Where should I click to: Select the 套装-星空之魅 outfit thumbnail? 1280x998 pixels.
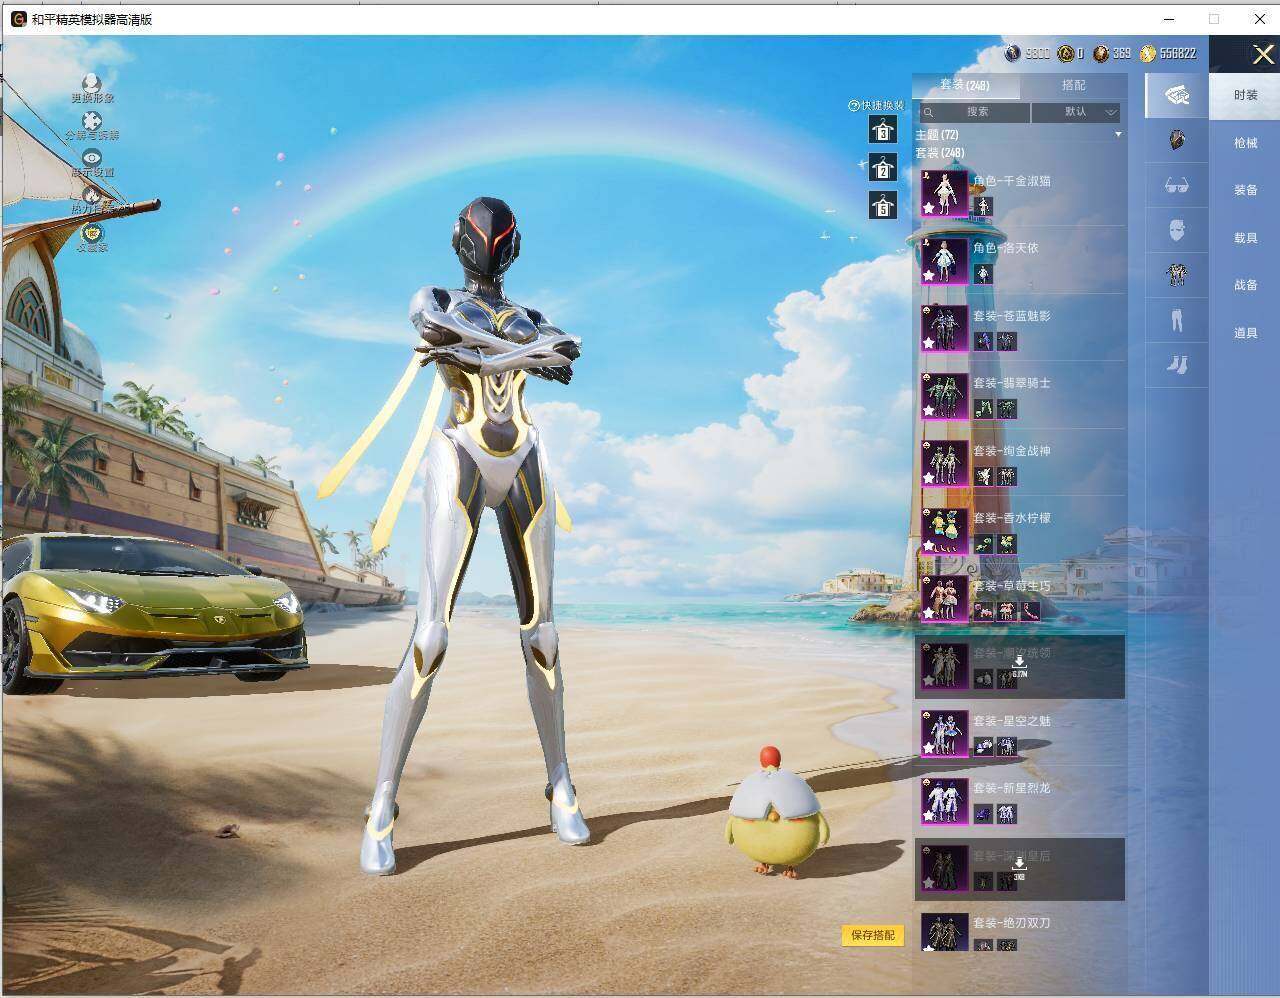tap(944, 733)
